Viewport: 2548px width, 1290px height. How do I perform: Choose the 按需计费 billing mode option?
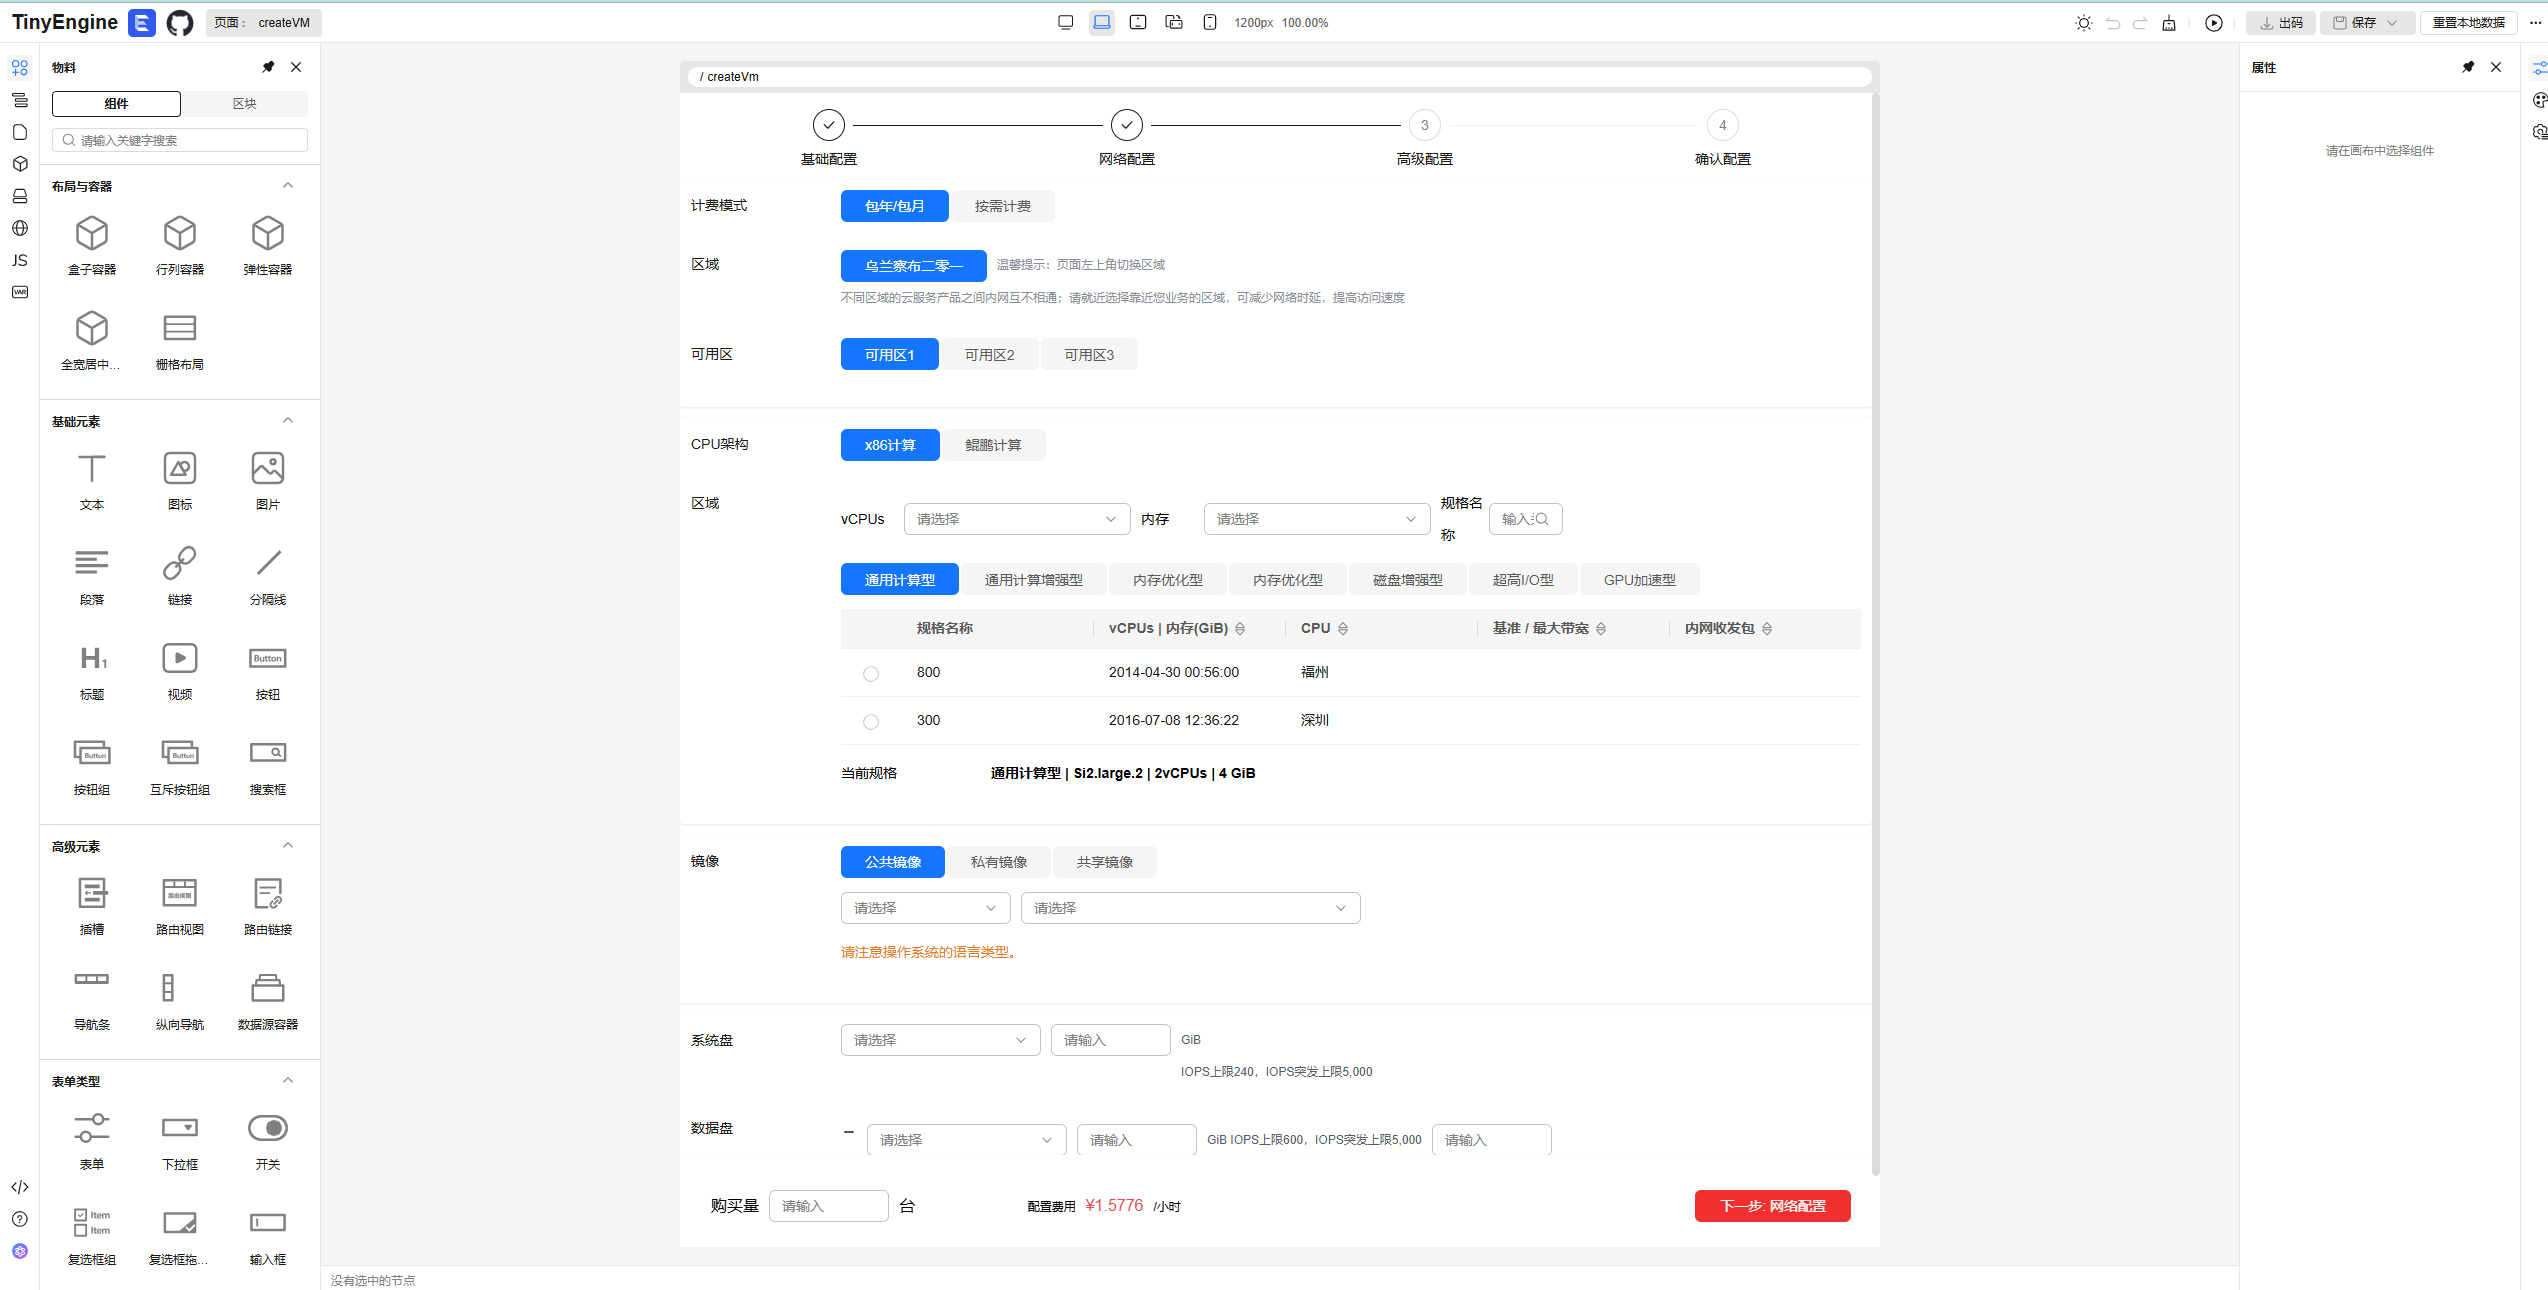tap(1002, 206)
